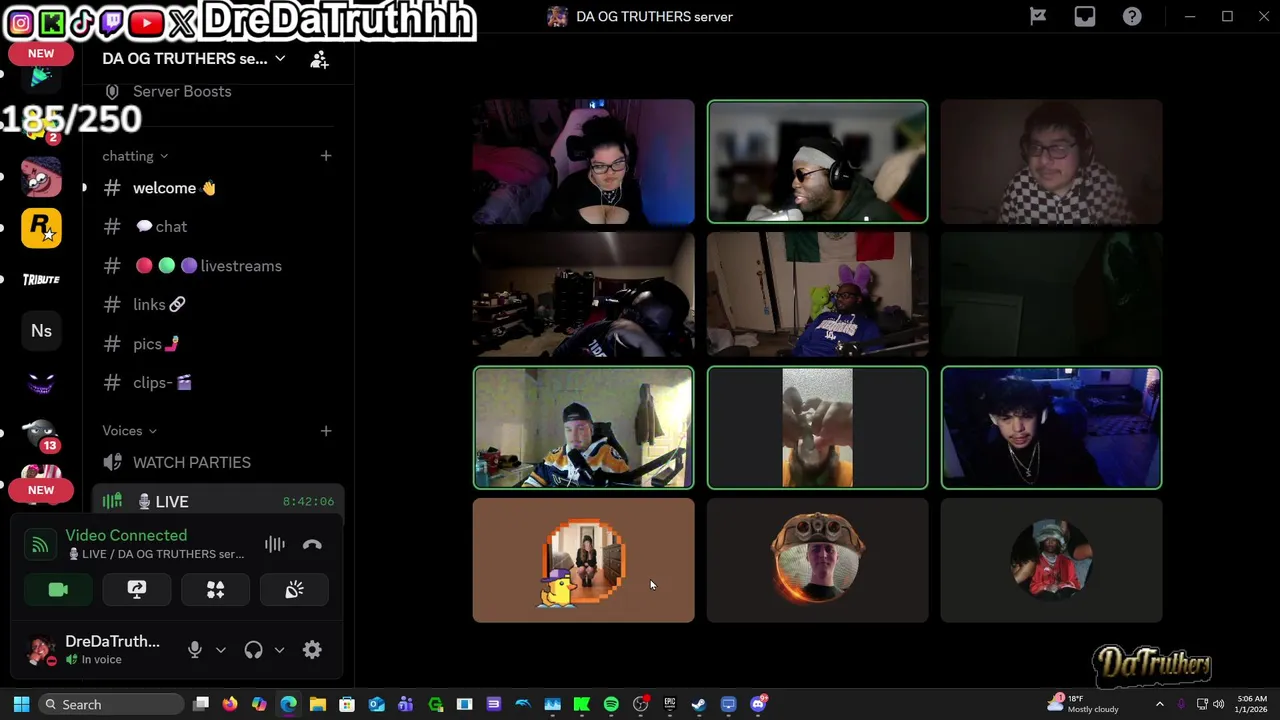Toggle noise suppression waveform icon
This screenshot has width=1280, height=720.
275,545
